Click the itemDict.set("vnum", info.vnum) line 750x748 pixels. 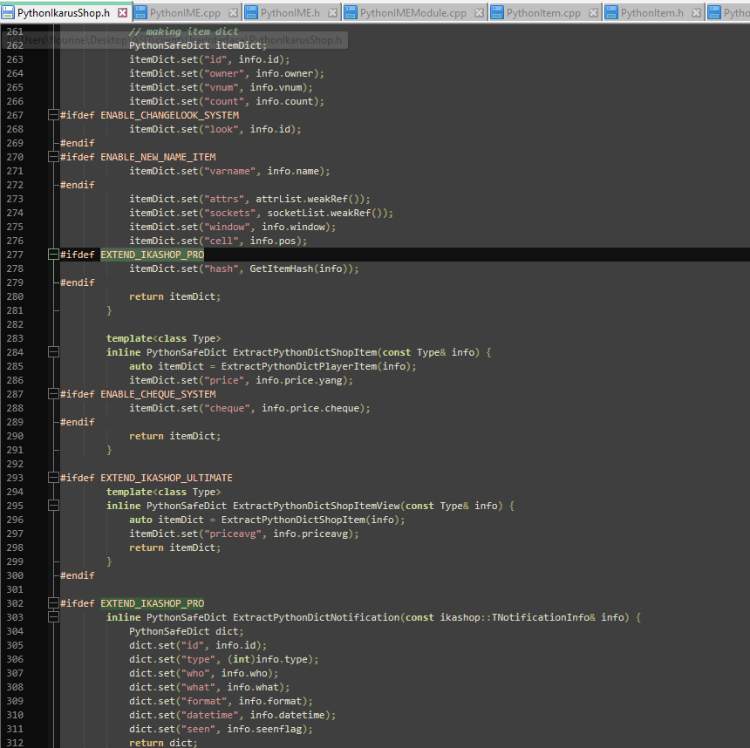(221, 87)
